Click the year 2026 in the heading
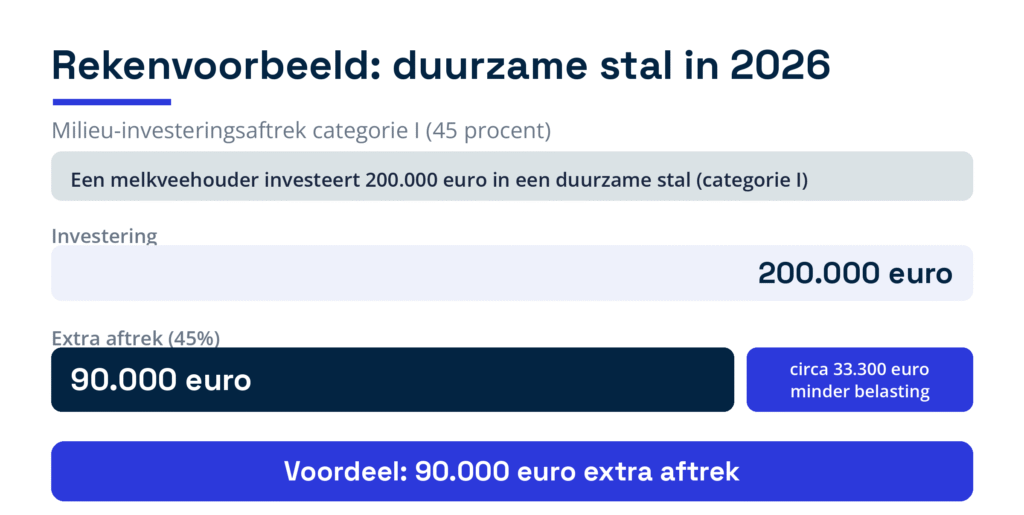Viewport: 1024px width, 515px height. [780, 65]
